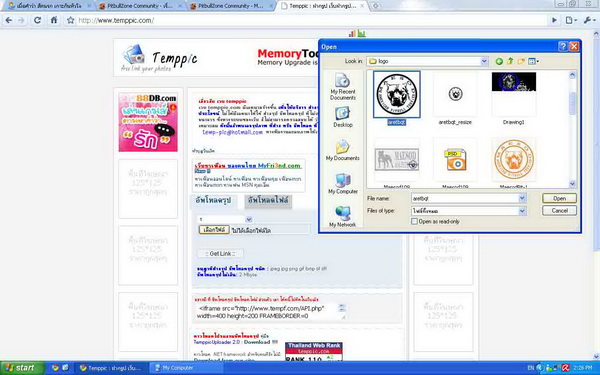Go to My Computer in places bar

(x=342, y=184)
